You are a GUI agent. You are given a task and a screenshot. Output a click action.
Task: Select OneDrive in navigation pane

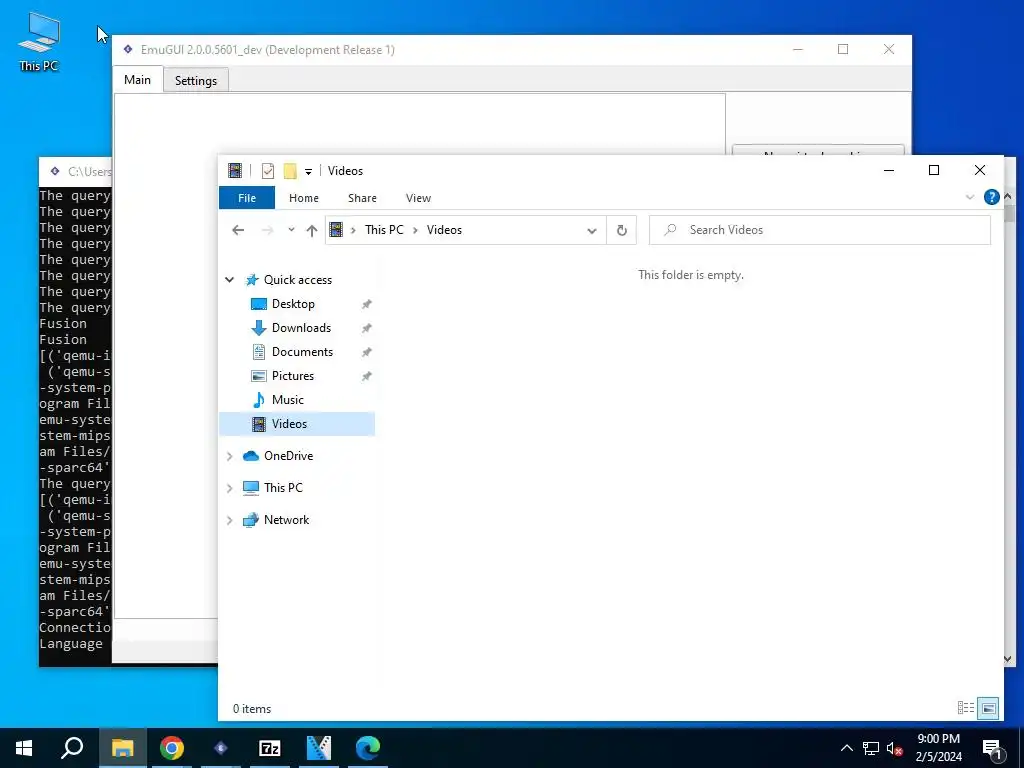(x=288, y=456)
